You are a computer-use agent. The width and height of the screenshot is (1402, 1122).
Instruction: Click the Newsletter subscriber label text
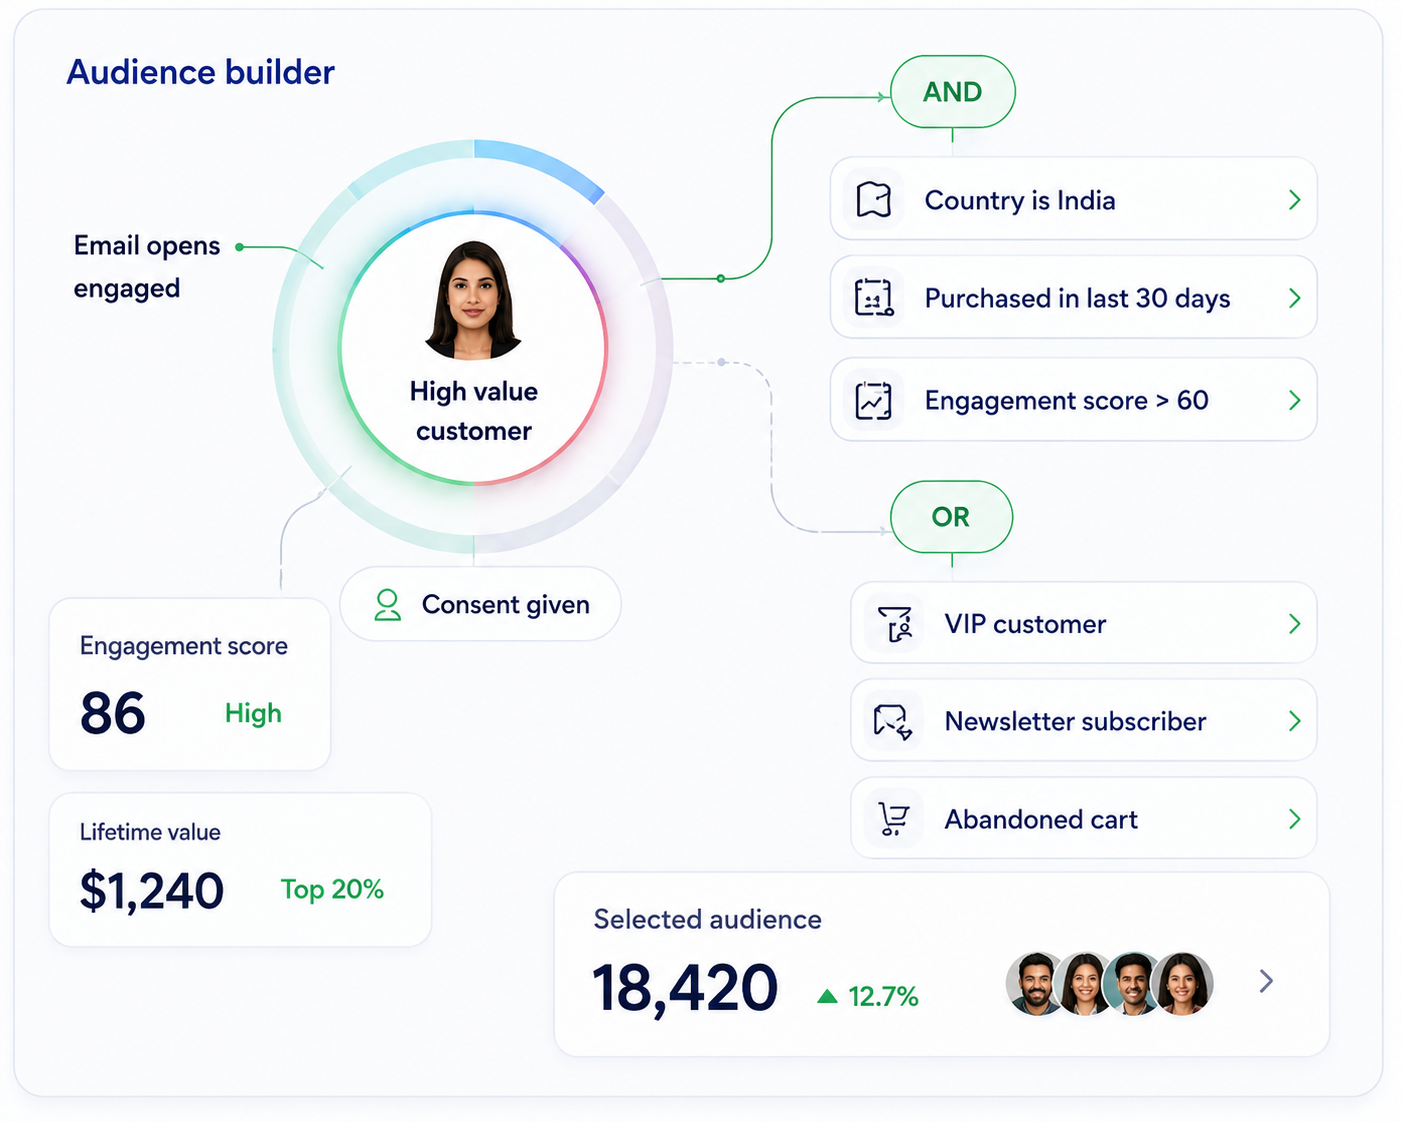tap(1075, 721)
